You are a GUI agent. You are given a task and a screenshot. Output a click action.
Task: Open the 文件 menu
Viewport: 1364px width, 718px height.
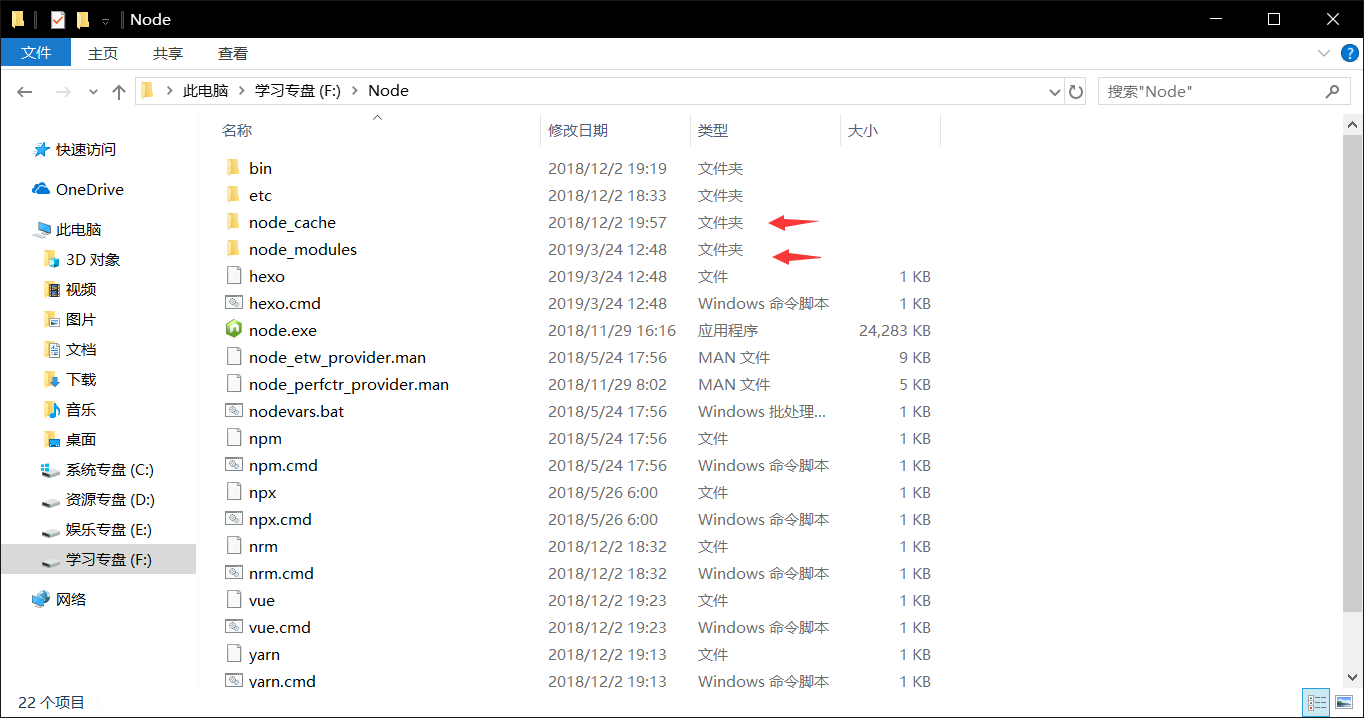(x=36, y=53)
